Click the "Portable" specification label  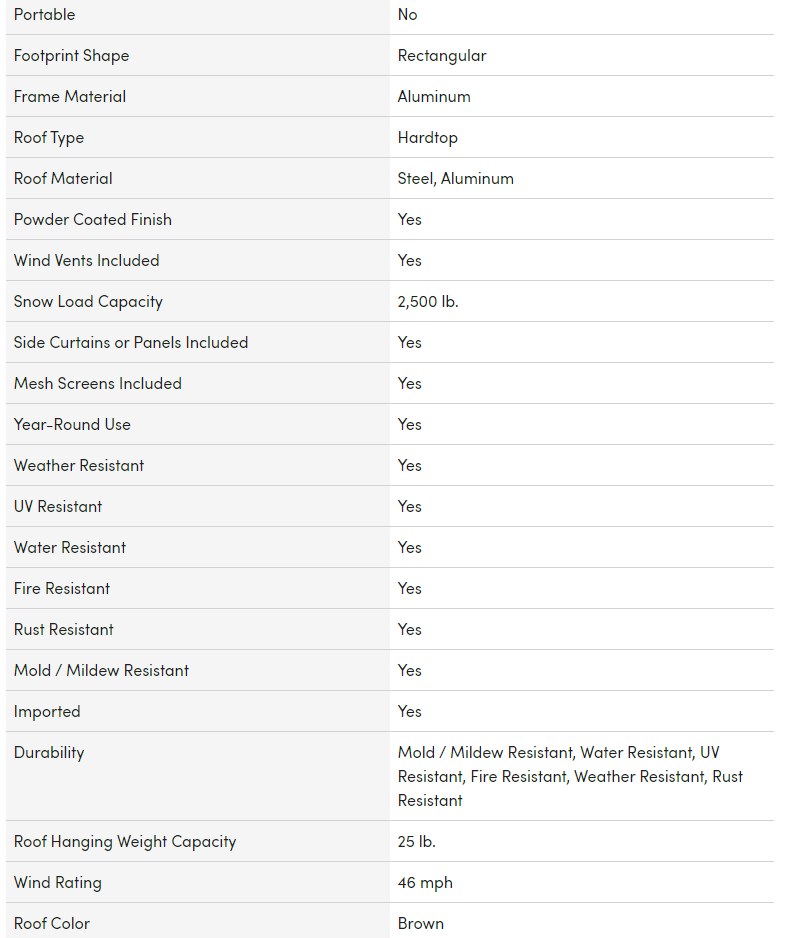44,15
